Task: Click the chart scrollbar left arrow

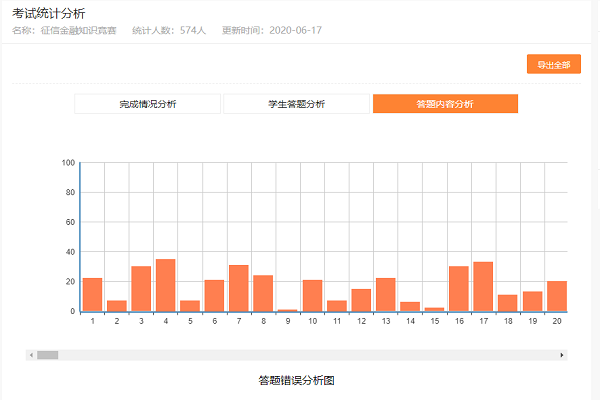Action: 32,355
